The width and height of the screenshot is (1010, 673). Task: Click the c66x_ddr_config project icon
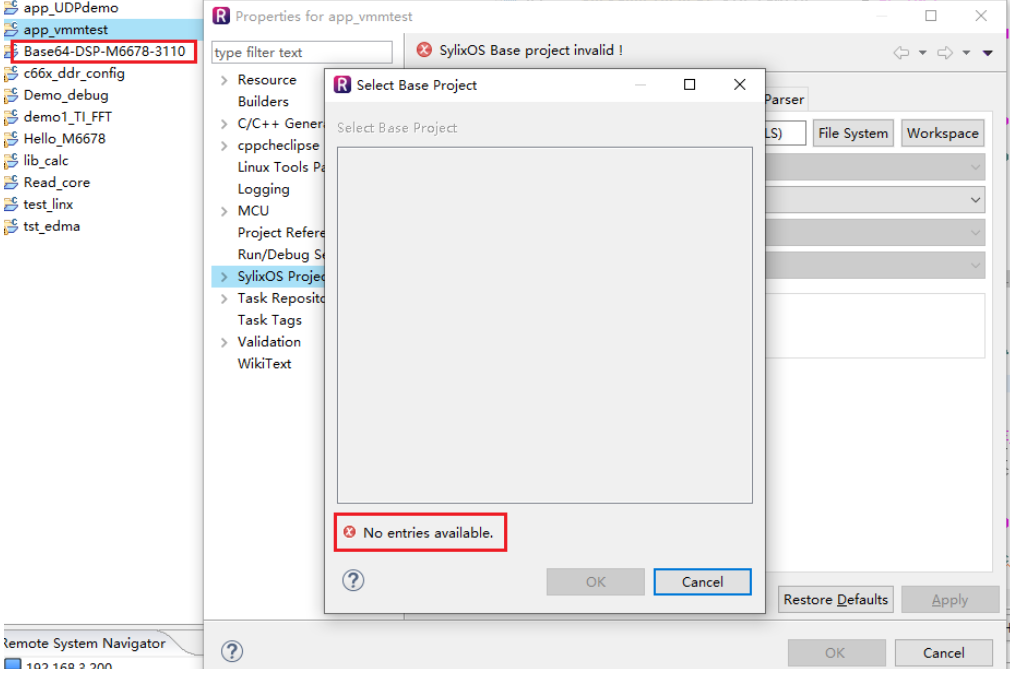pos(11,74)
